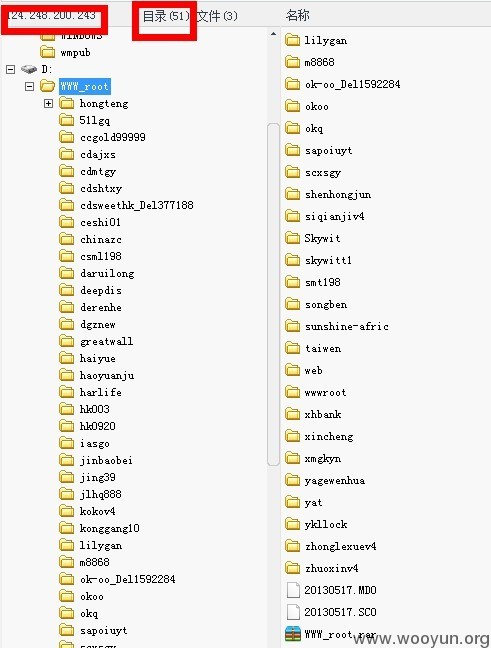
Task: Select yagewenhua in the name list
Action: (335, 480)
